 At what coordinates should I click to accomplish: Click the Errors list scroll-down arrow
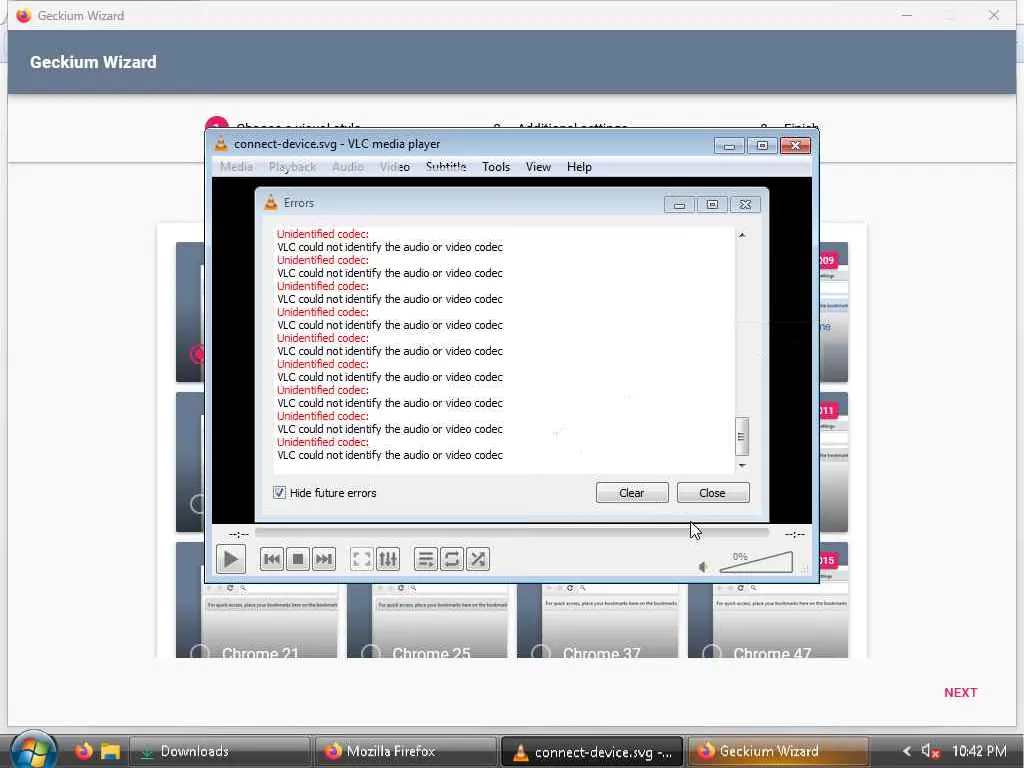tap(742, 466)
